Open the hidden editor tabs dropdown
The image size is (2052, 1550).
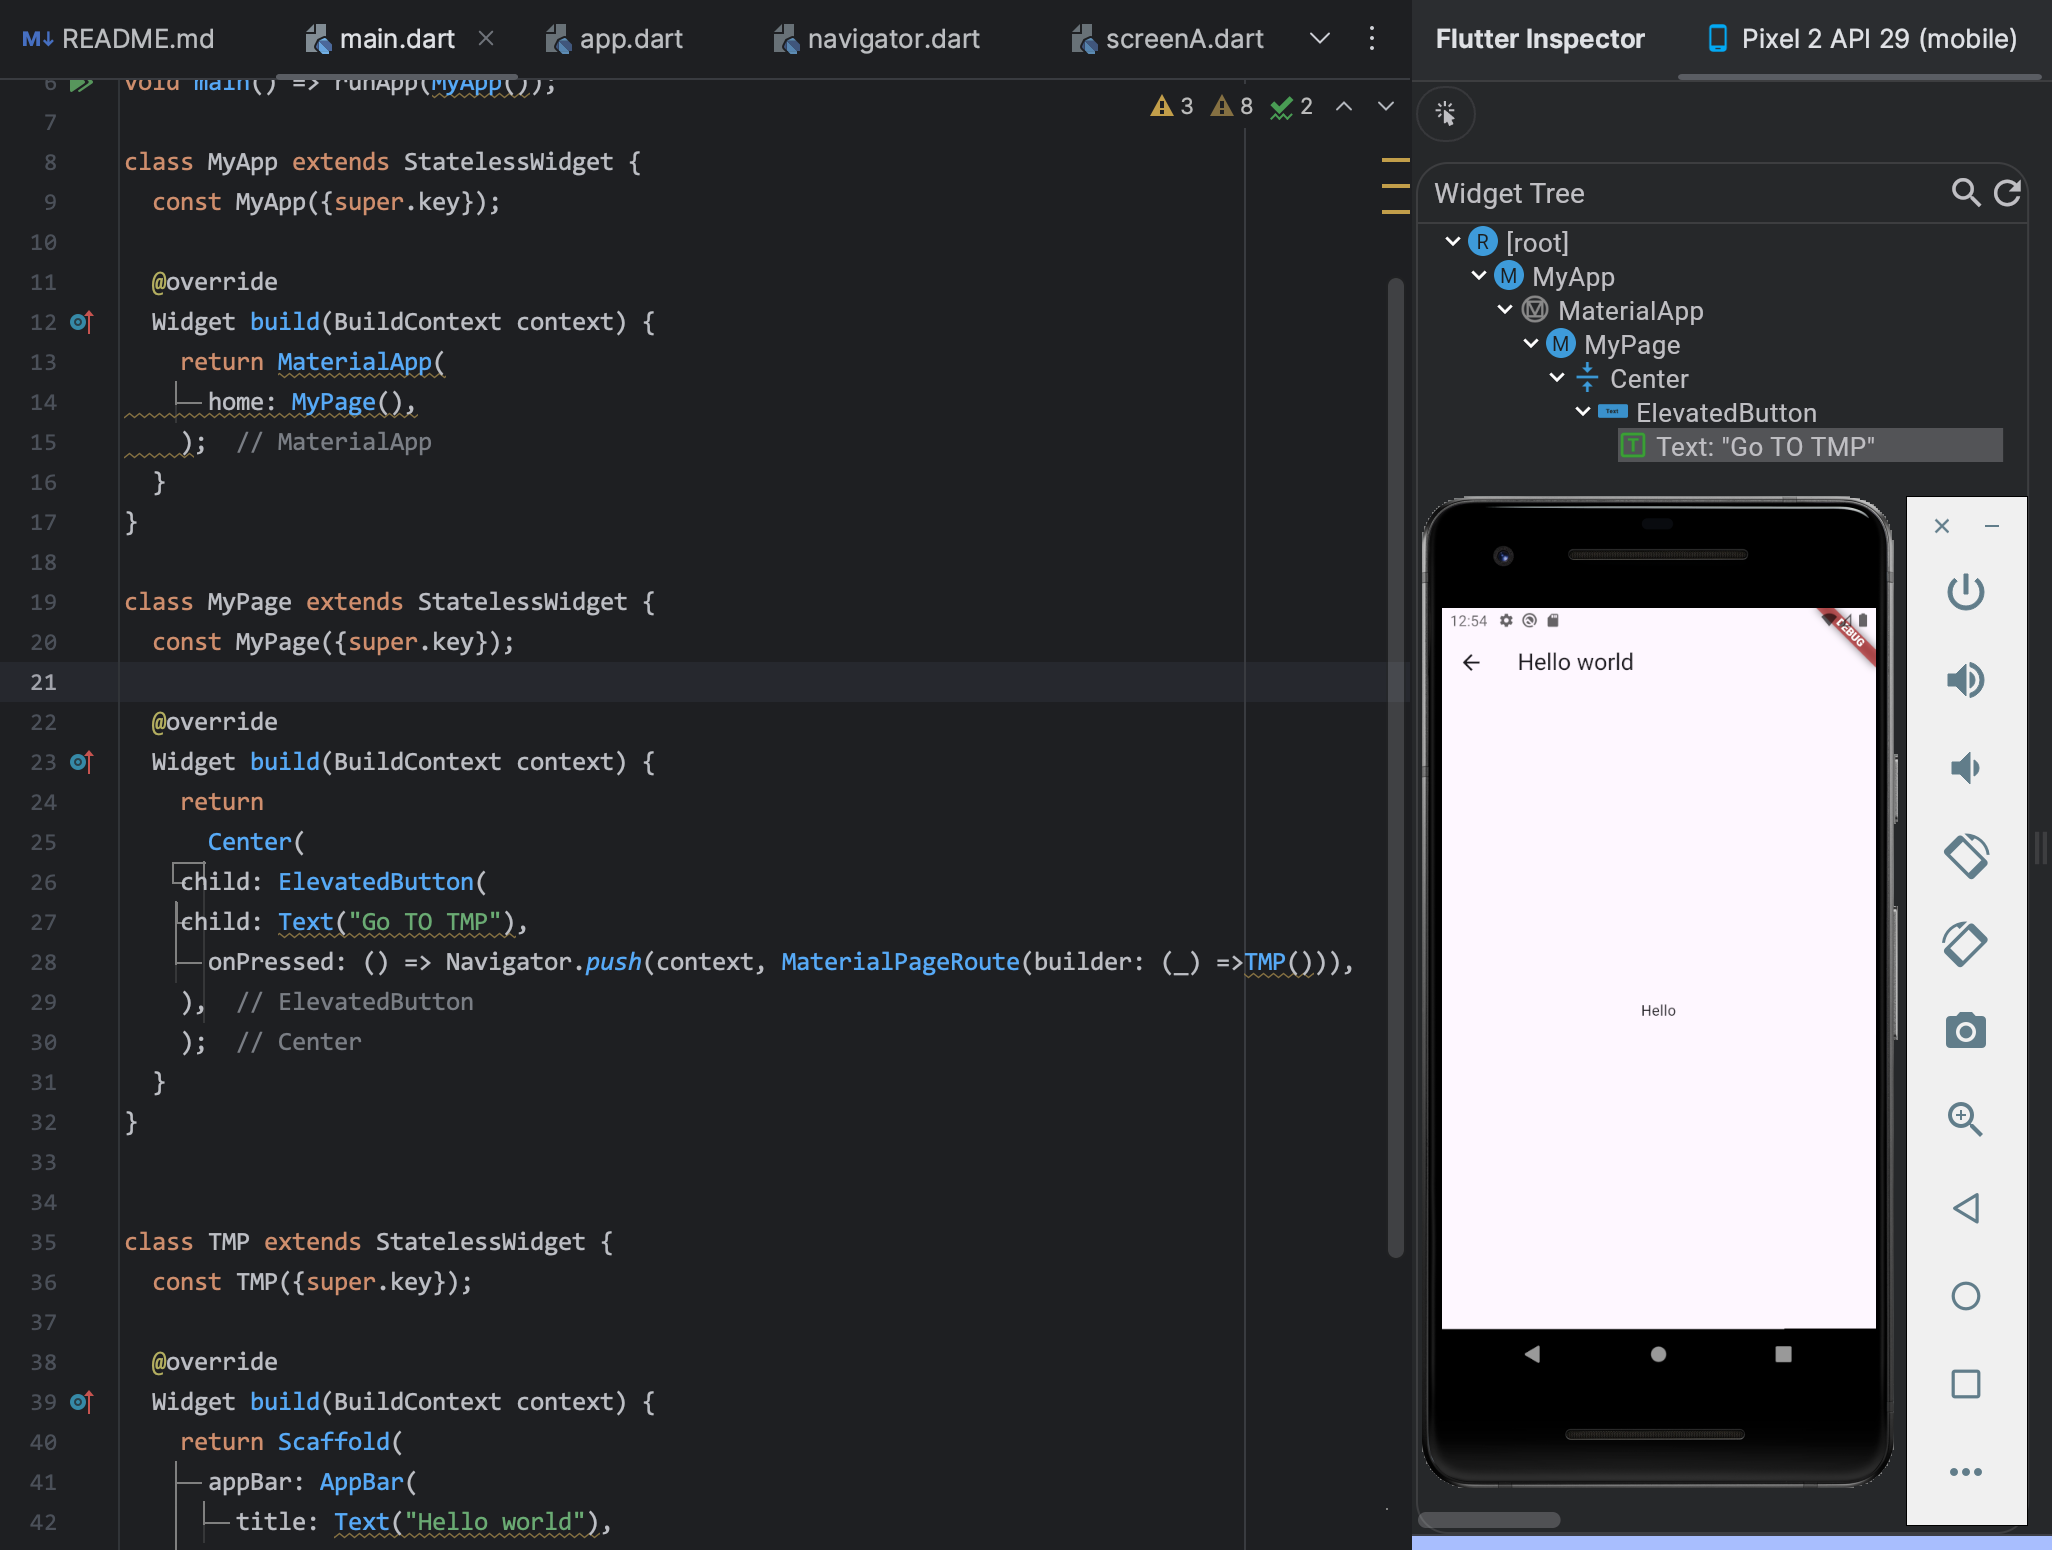tap(1319, 39)
